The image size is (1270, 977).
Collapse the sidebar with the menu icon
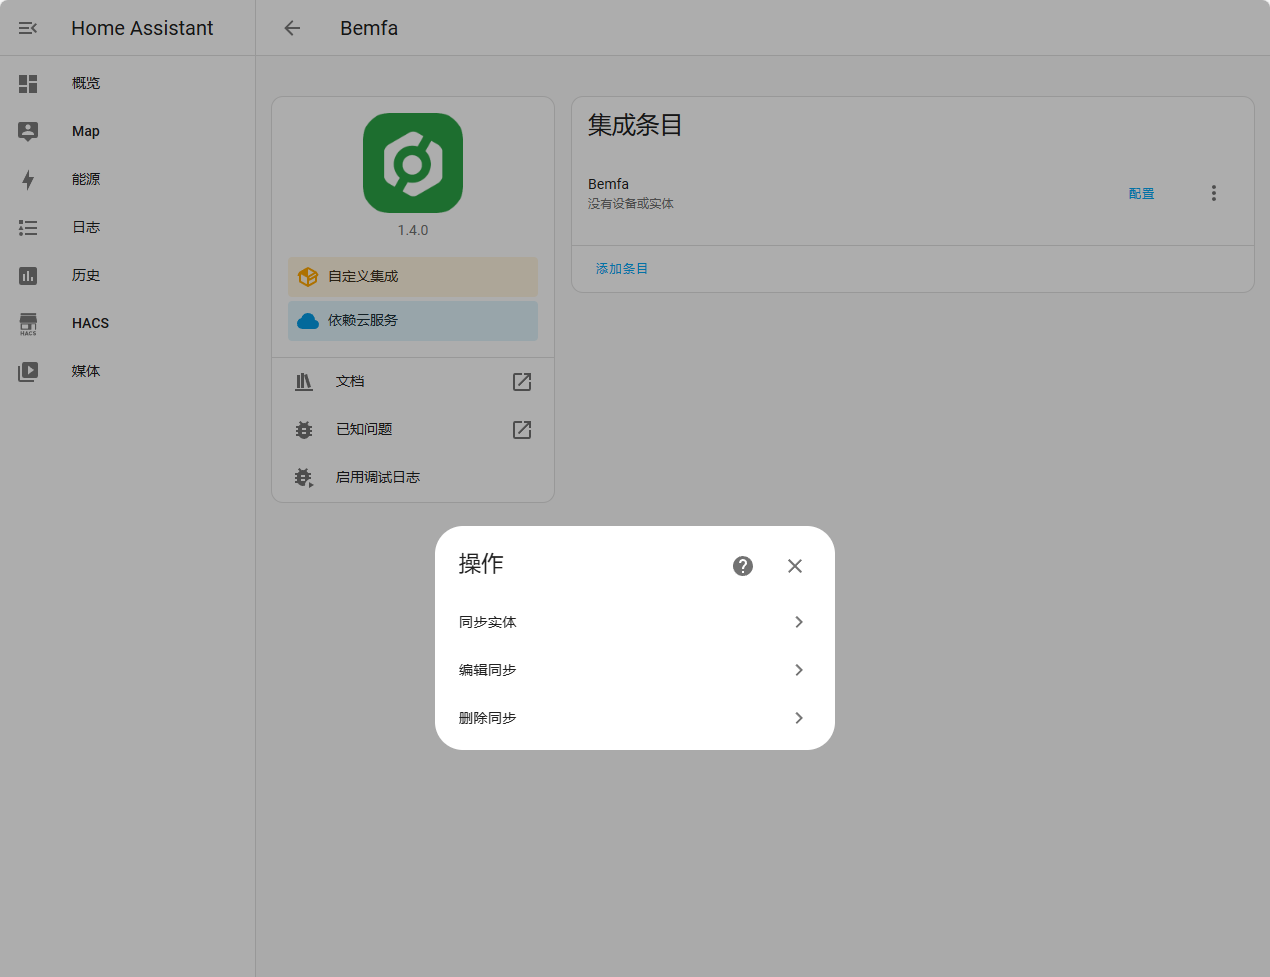click(28, 28)
